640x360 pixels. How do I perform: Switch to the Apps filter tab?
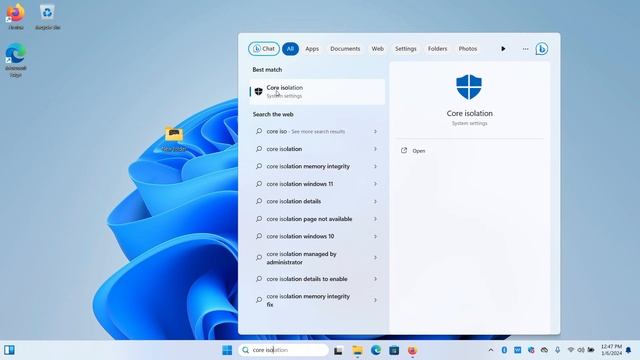tap(312, 49)
